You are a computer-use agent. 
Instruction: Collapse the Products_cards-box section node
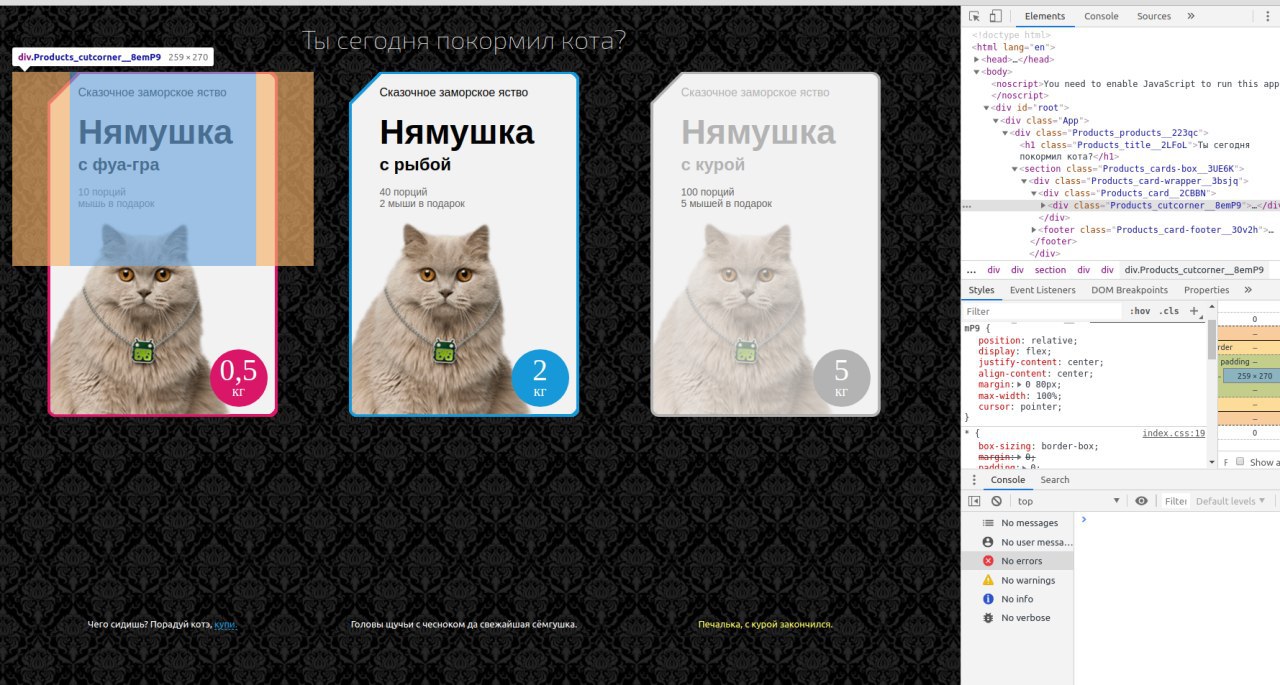1015,169
